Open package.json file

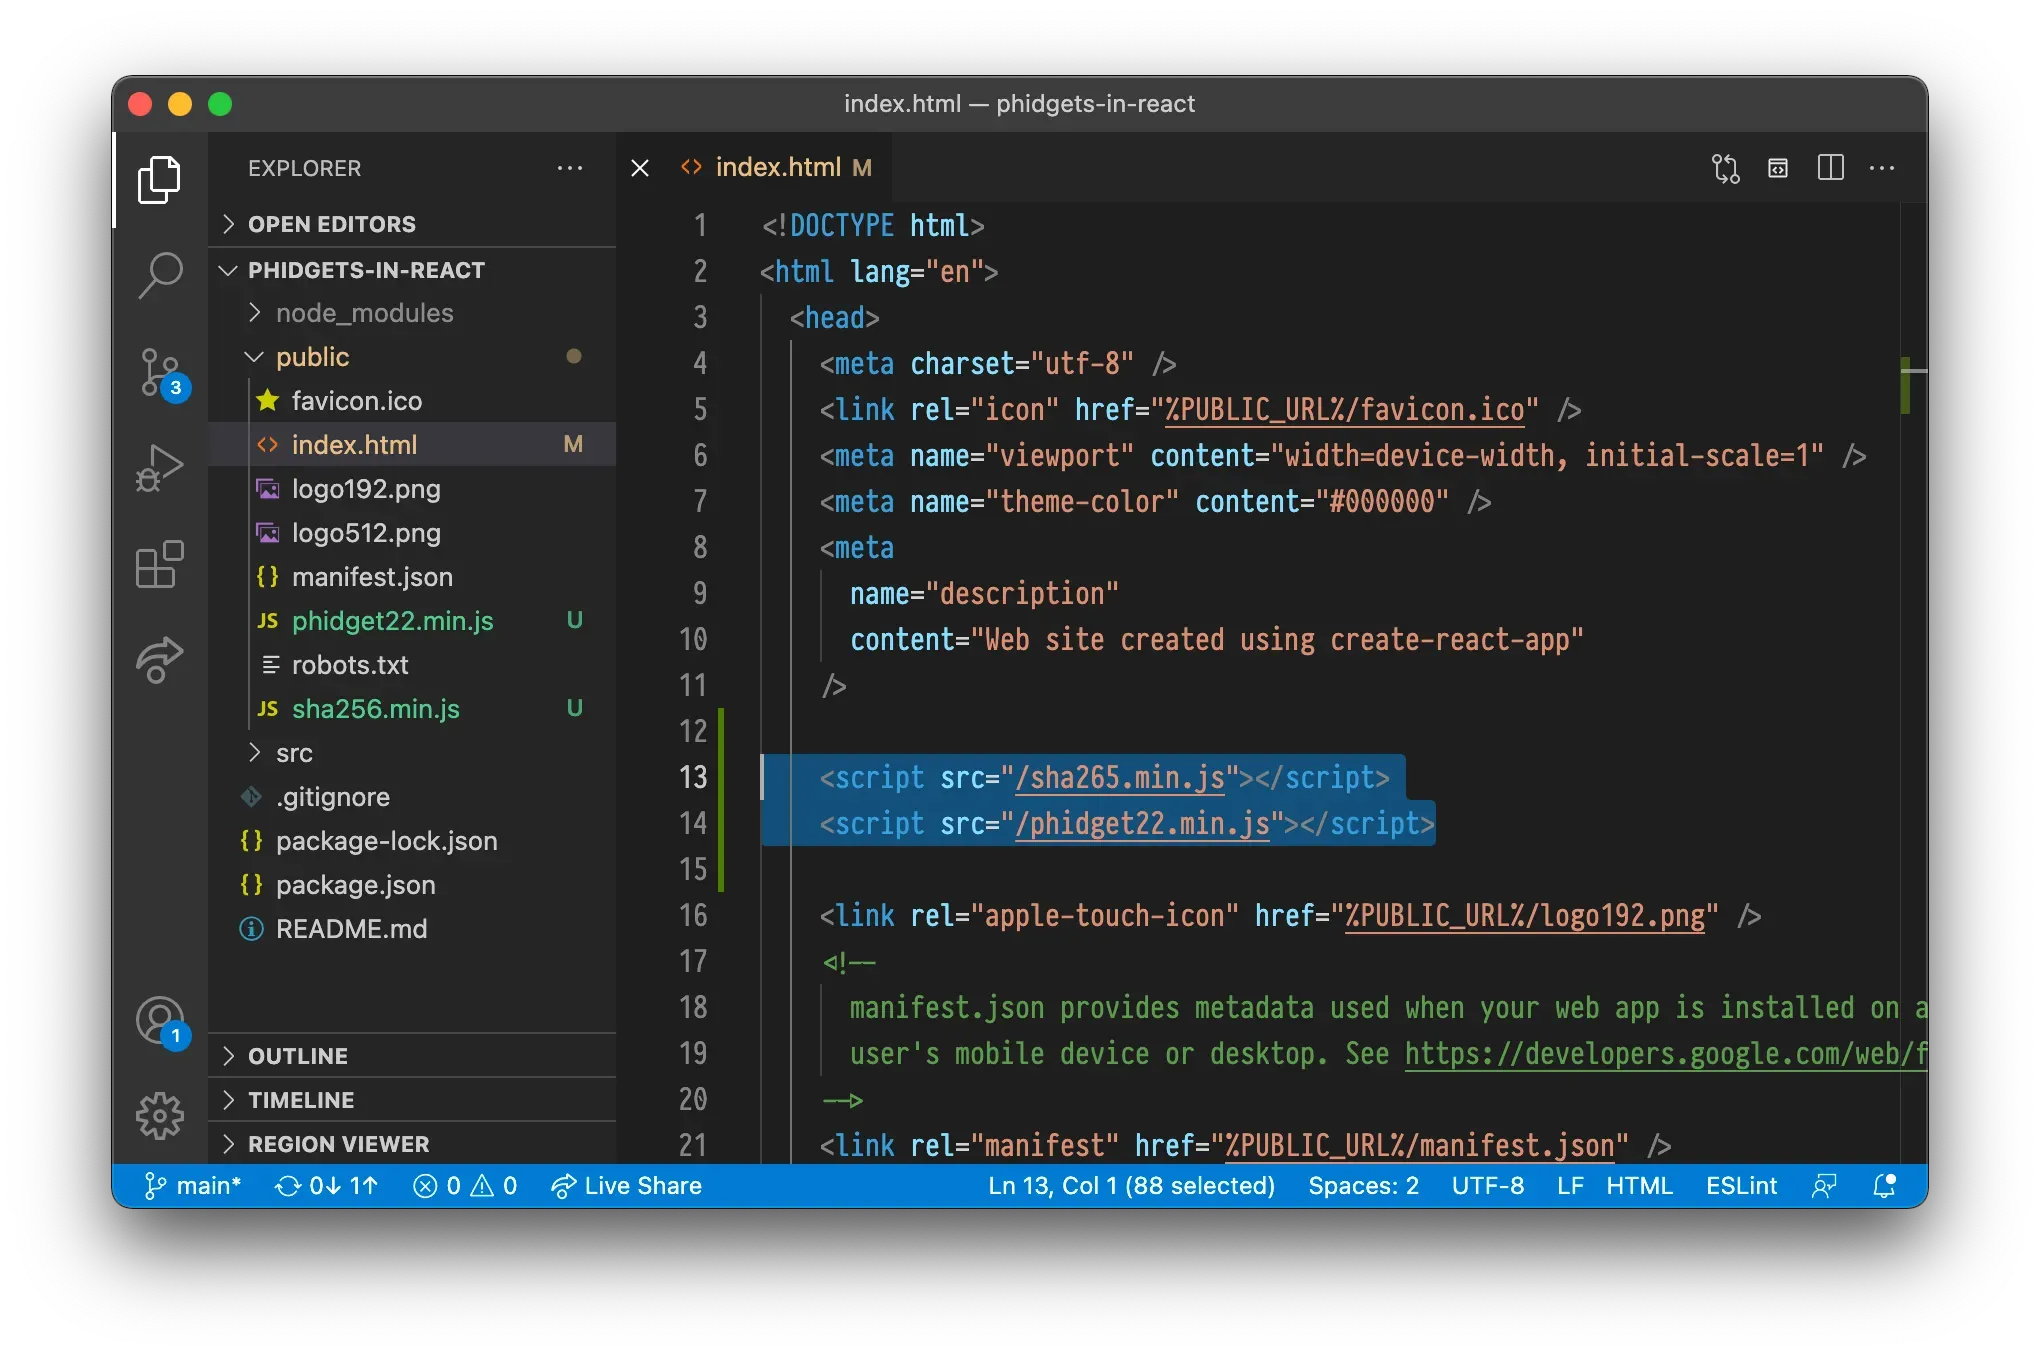tap(412, 885)
